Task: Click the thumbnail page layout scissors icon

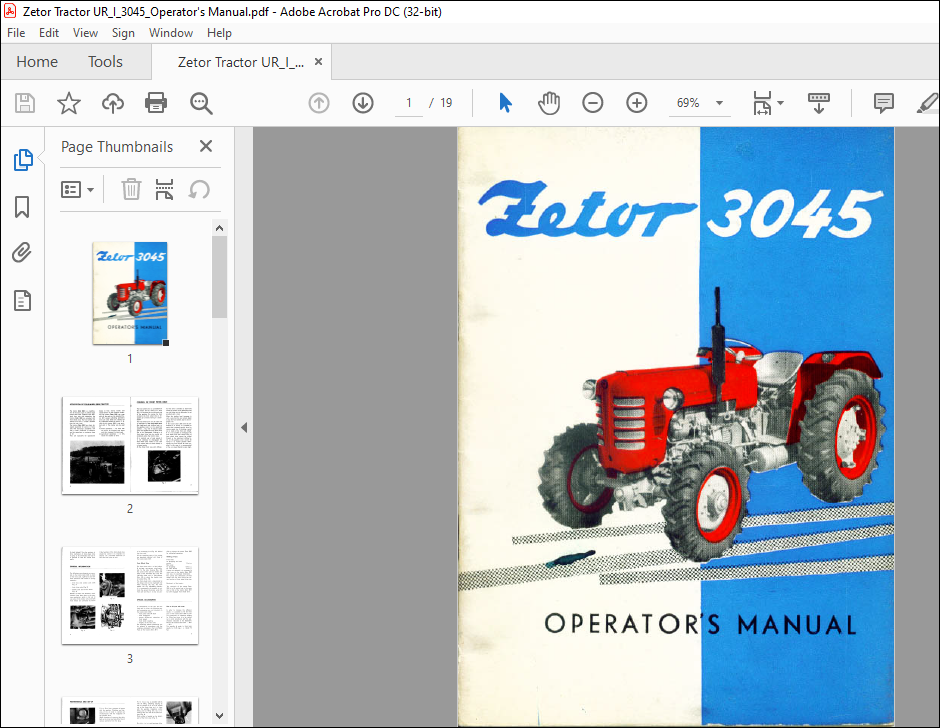Action: 164,189
